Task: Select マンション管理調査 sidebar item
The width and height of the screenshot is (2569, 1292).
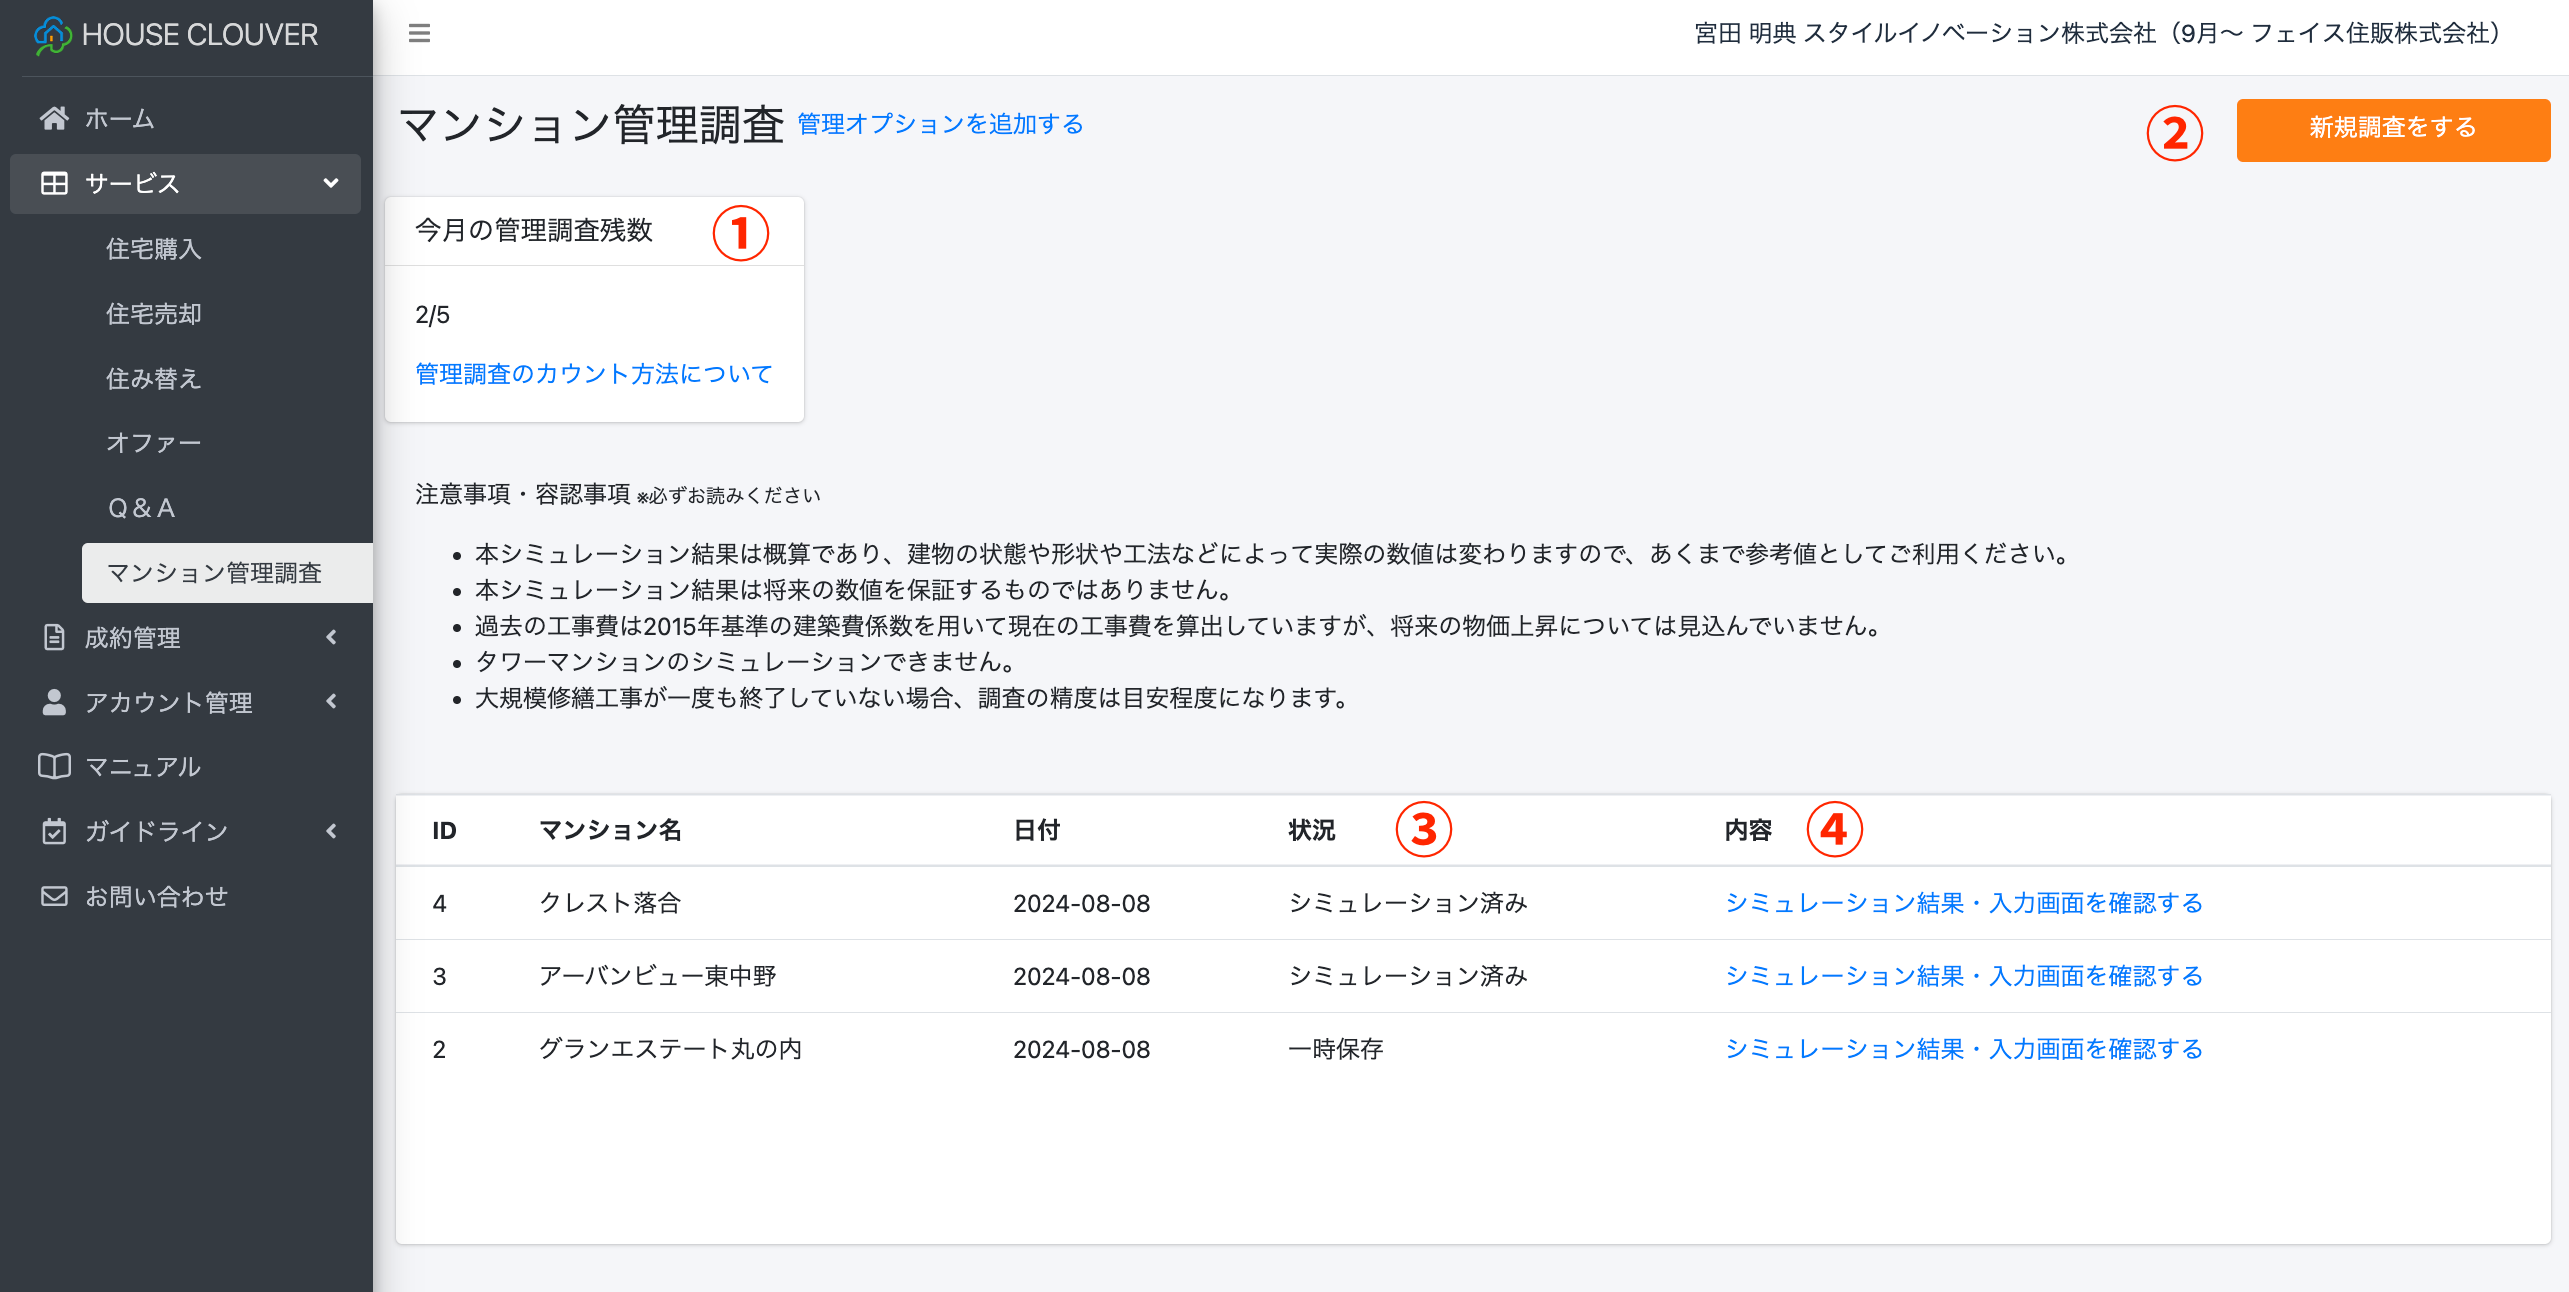Action: coord(214,573)
